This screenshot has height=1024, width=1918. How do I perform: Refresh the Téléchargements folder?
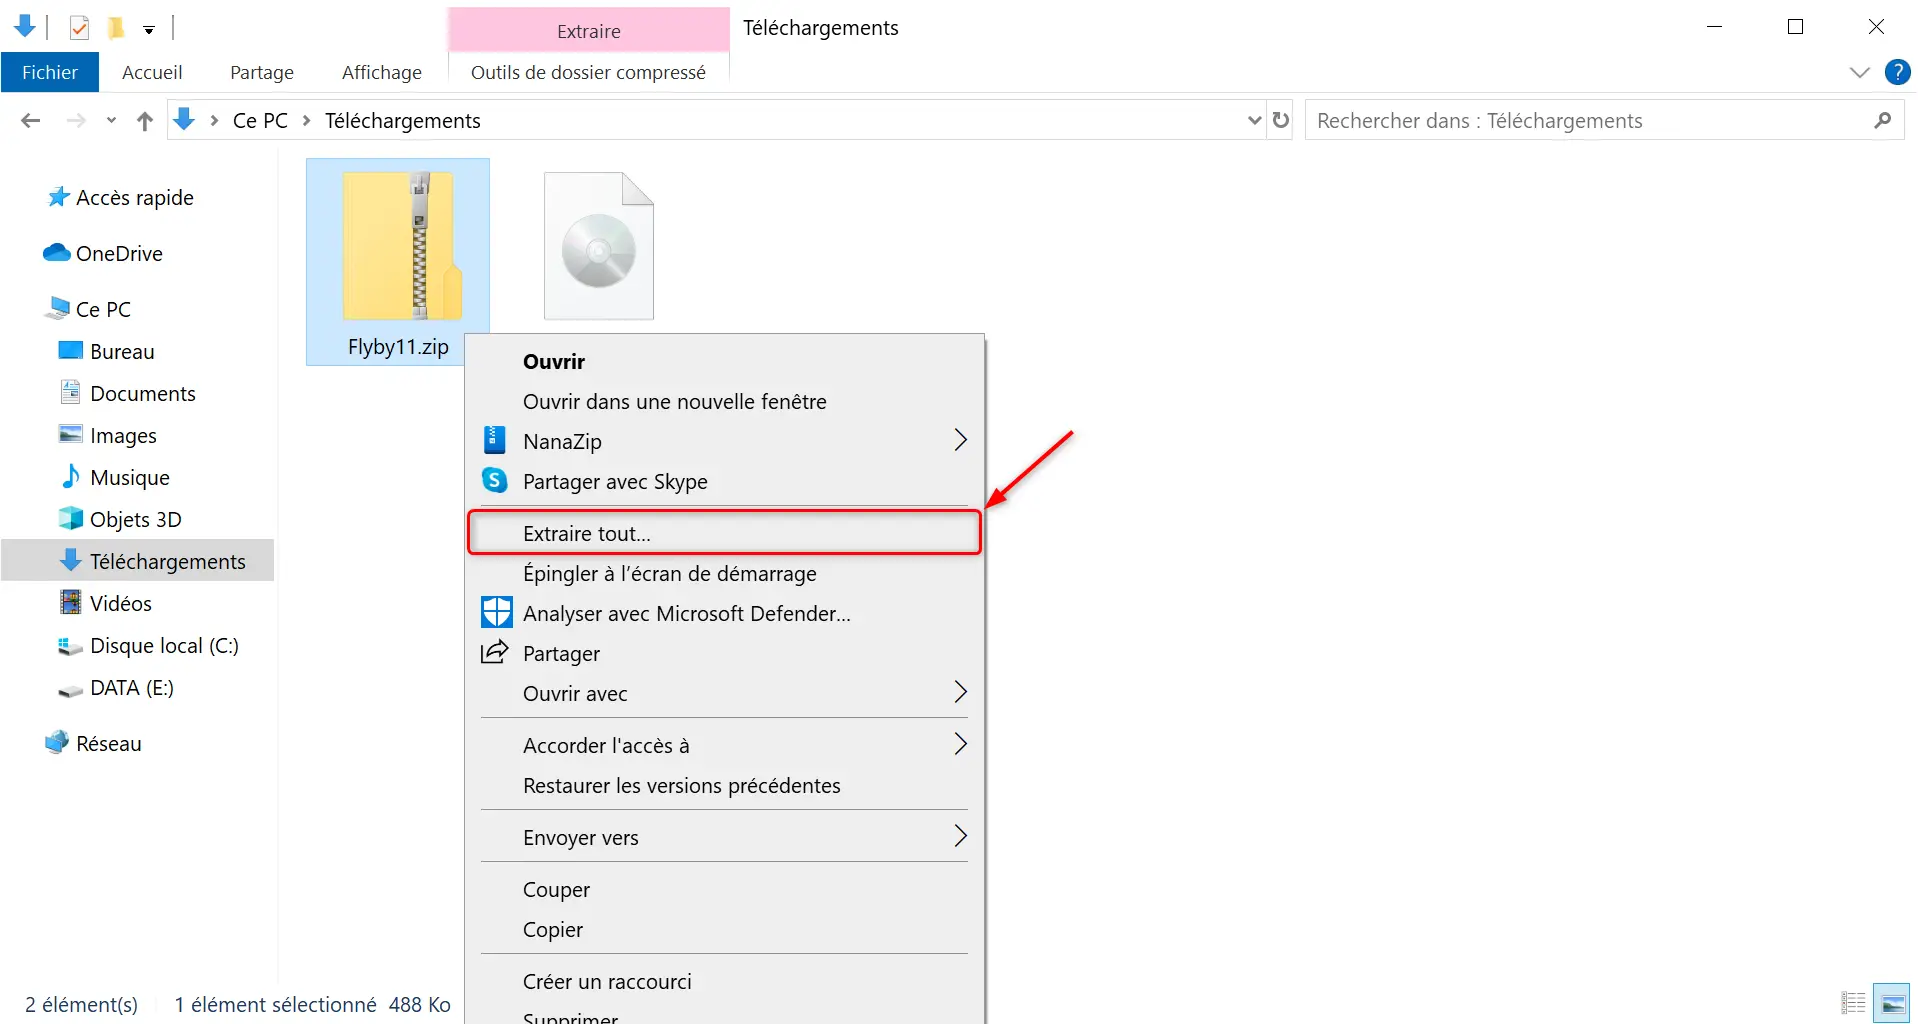pos(1281,121)
